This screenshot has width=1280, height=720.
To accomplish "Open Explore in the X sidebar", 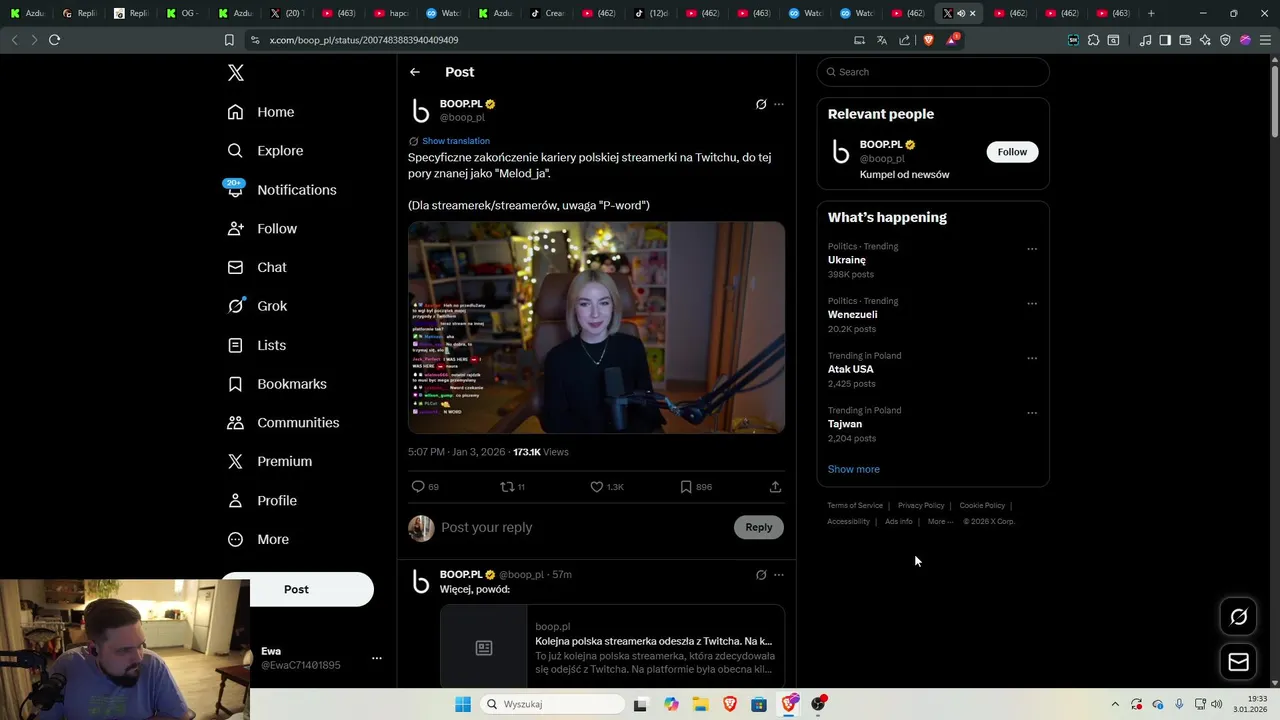I will (265, 151).
